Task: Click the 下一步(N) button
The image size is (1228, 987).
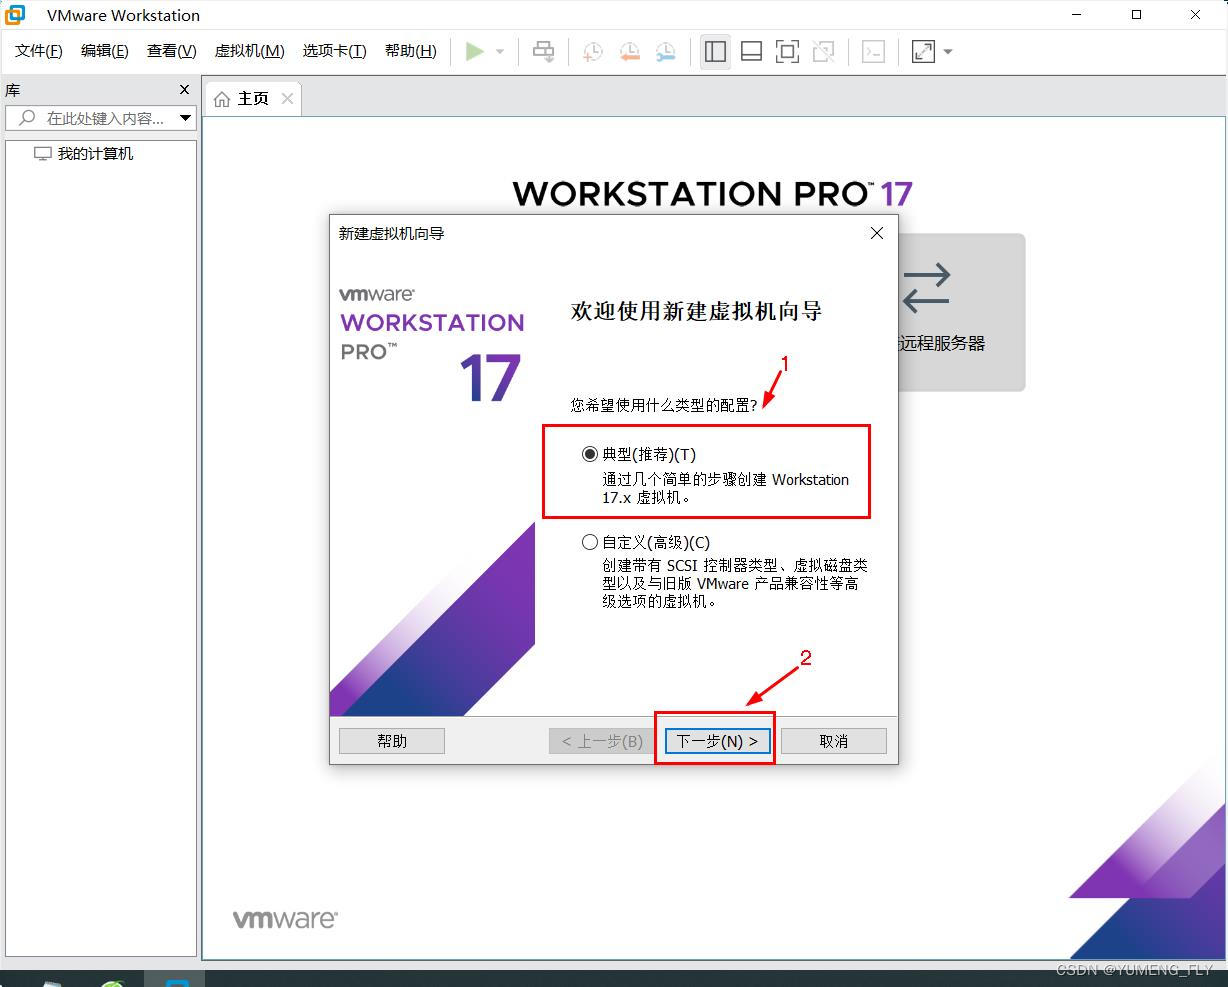Action: [x=717, y=741]
